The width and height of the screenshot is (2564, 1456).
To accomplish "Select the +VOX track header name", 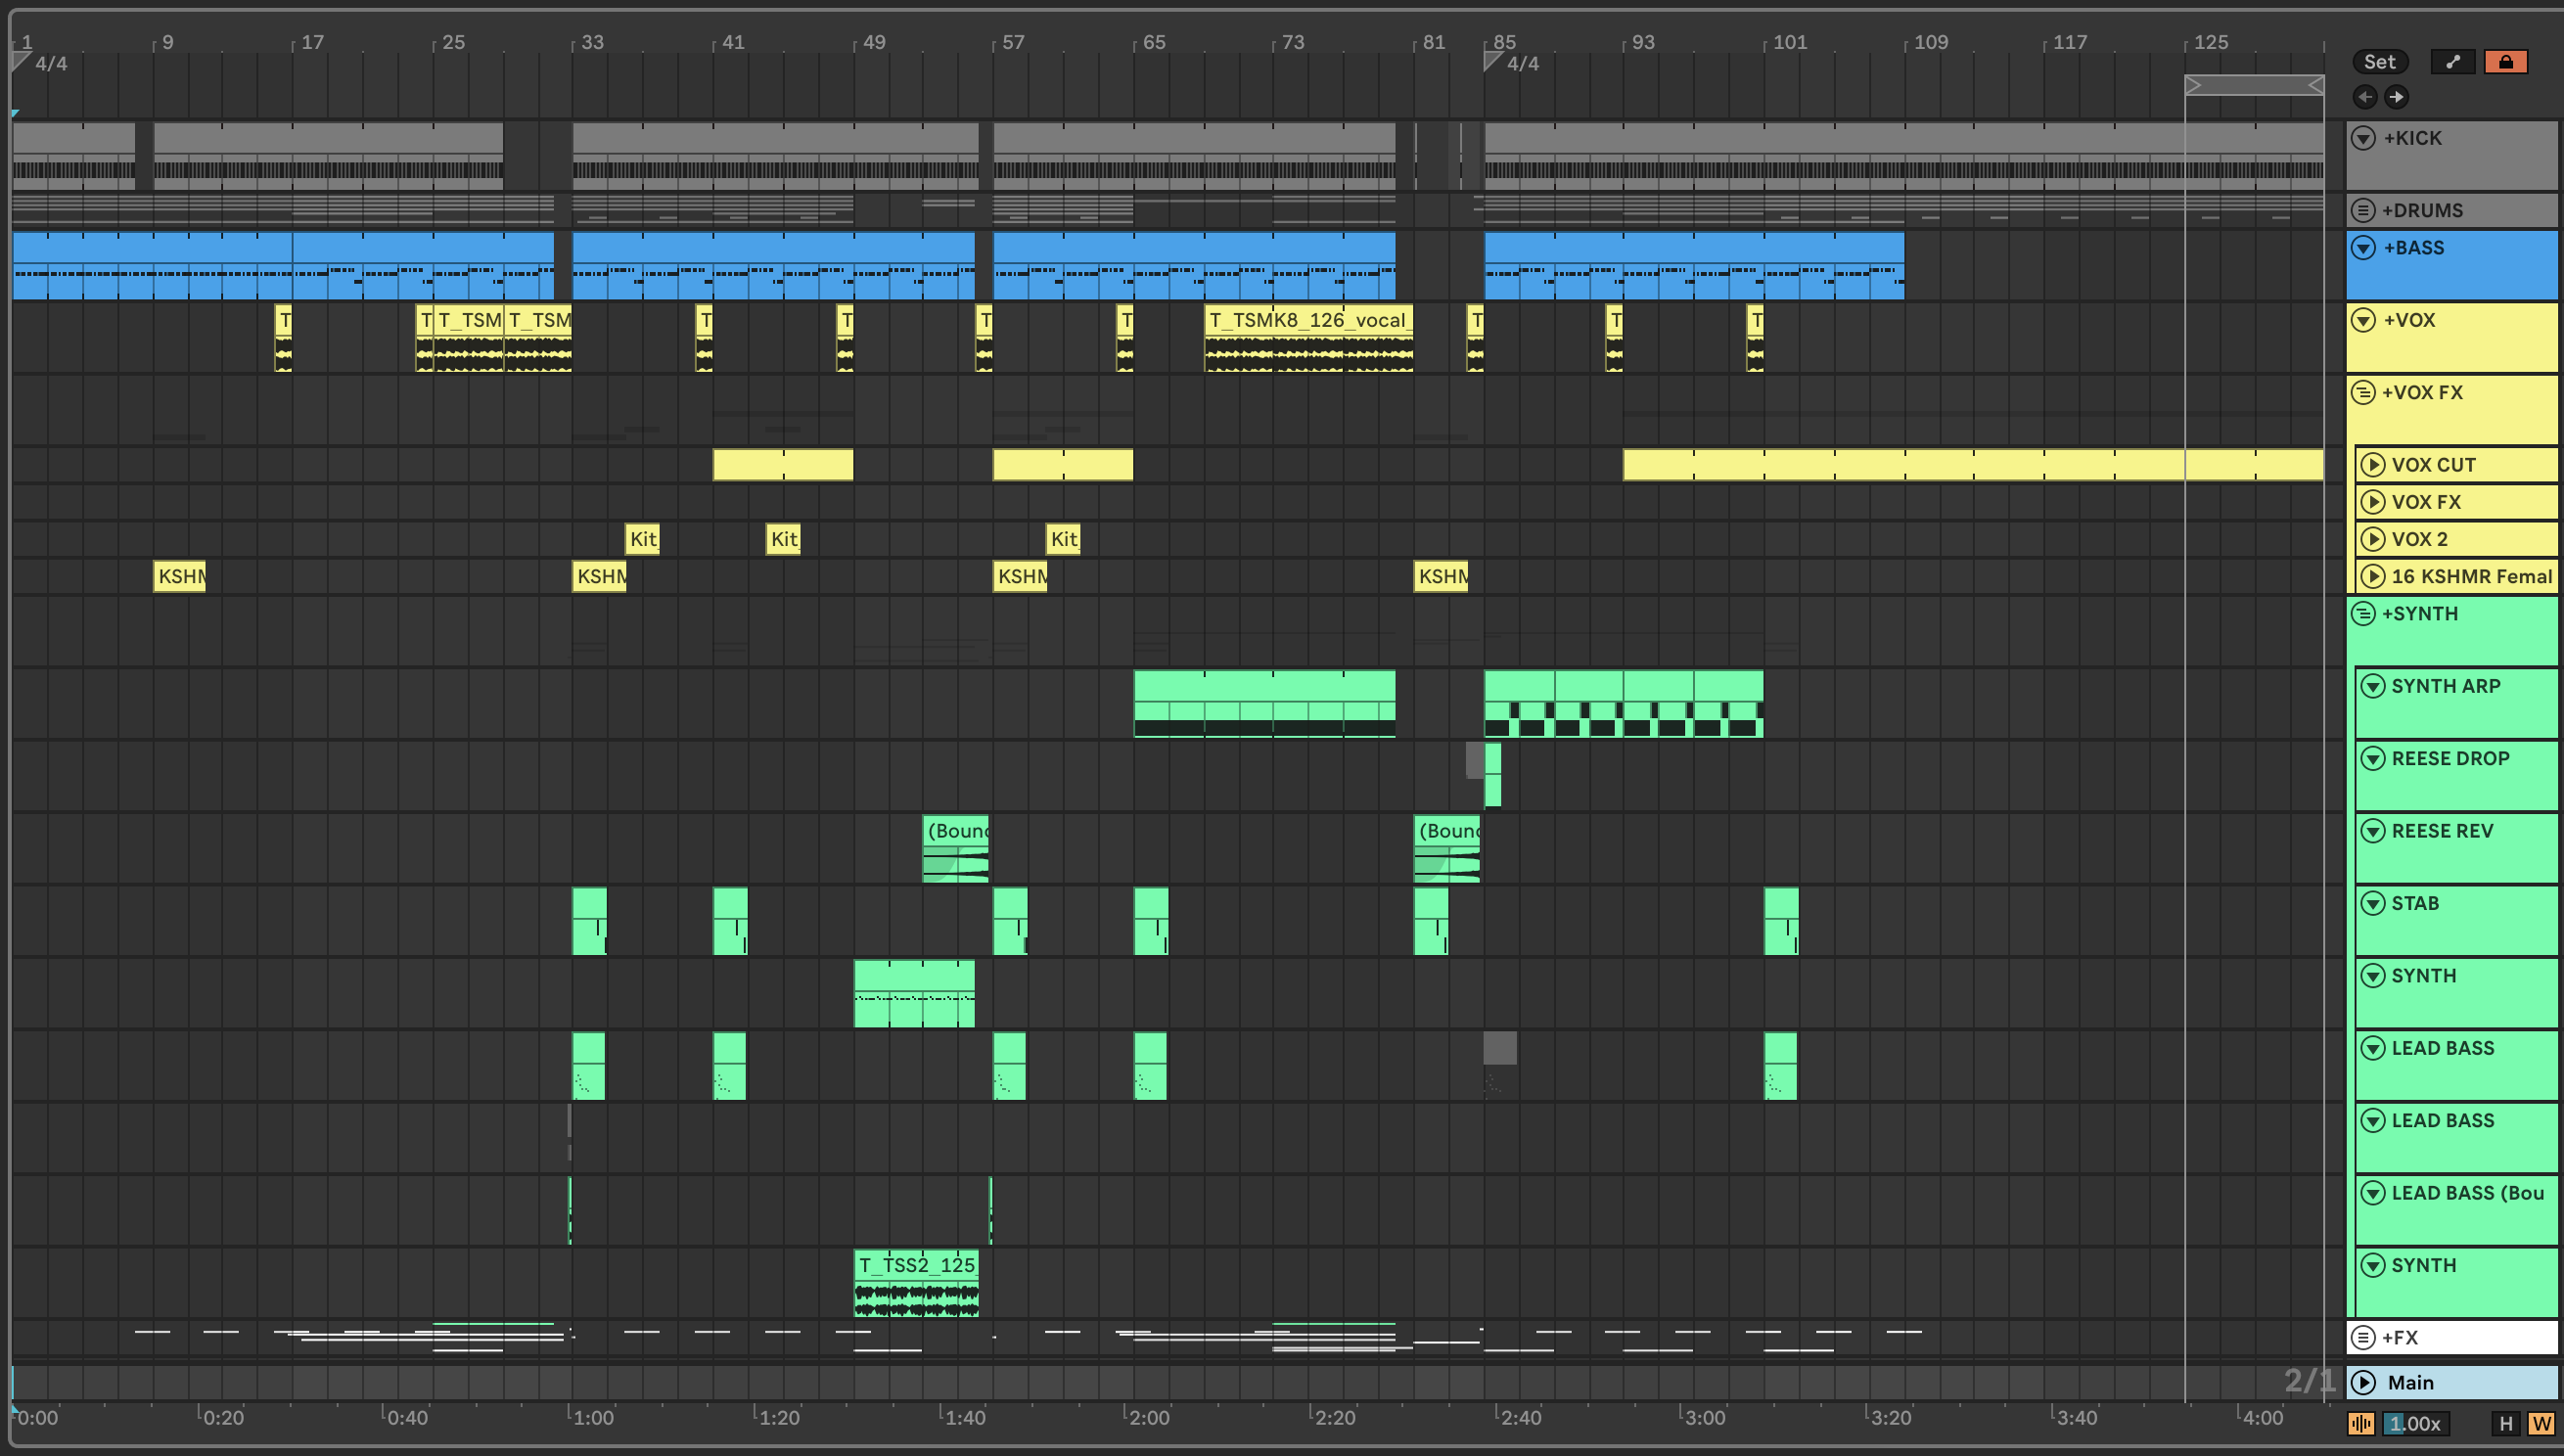I will click(2409, 320).
